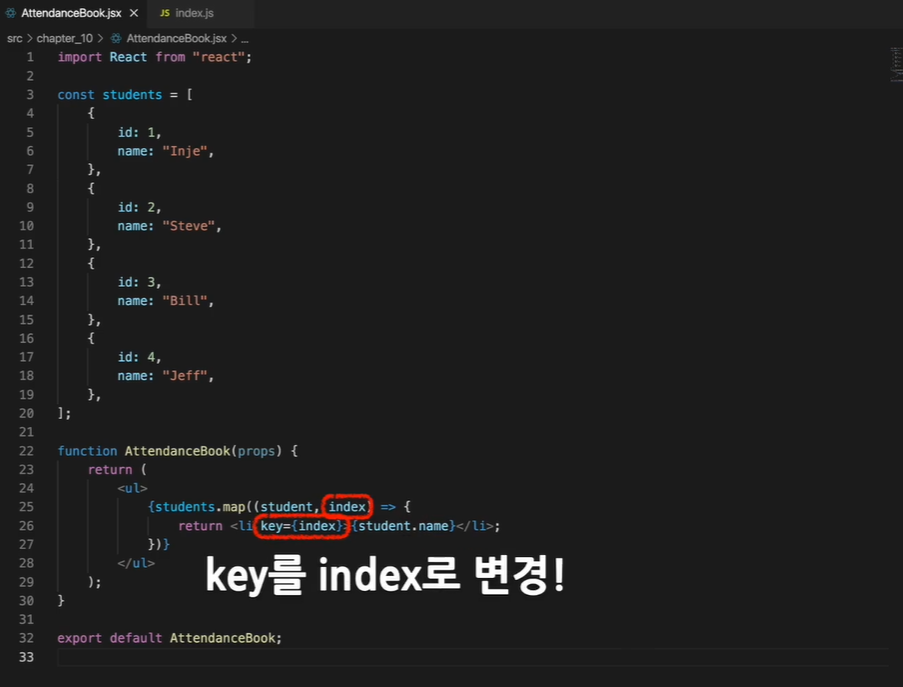The width and height of the screenshot is (903, 687).
Task: Select the chapter_10 breadcrumb
Action: tap(64, 39)
